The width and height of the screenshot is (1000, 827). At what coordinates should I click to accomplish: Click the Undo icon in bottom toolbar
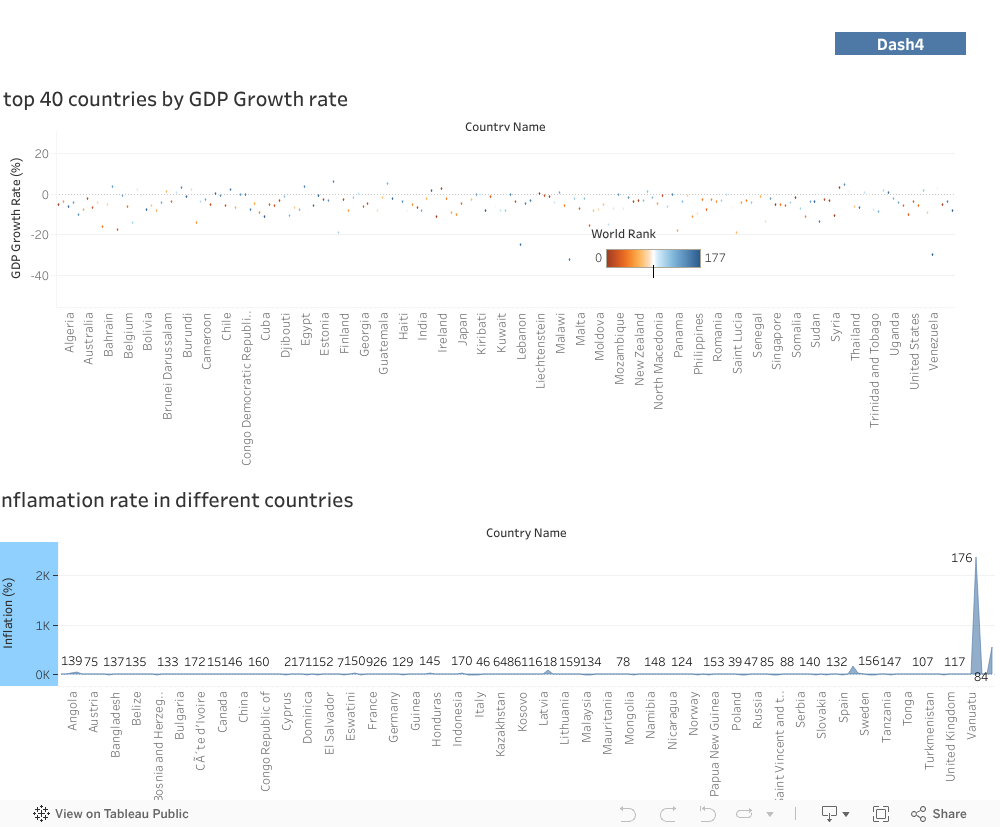click(x=628, y=813)
